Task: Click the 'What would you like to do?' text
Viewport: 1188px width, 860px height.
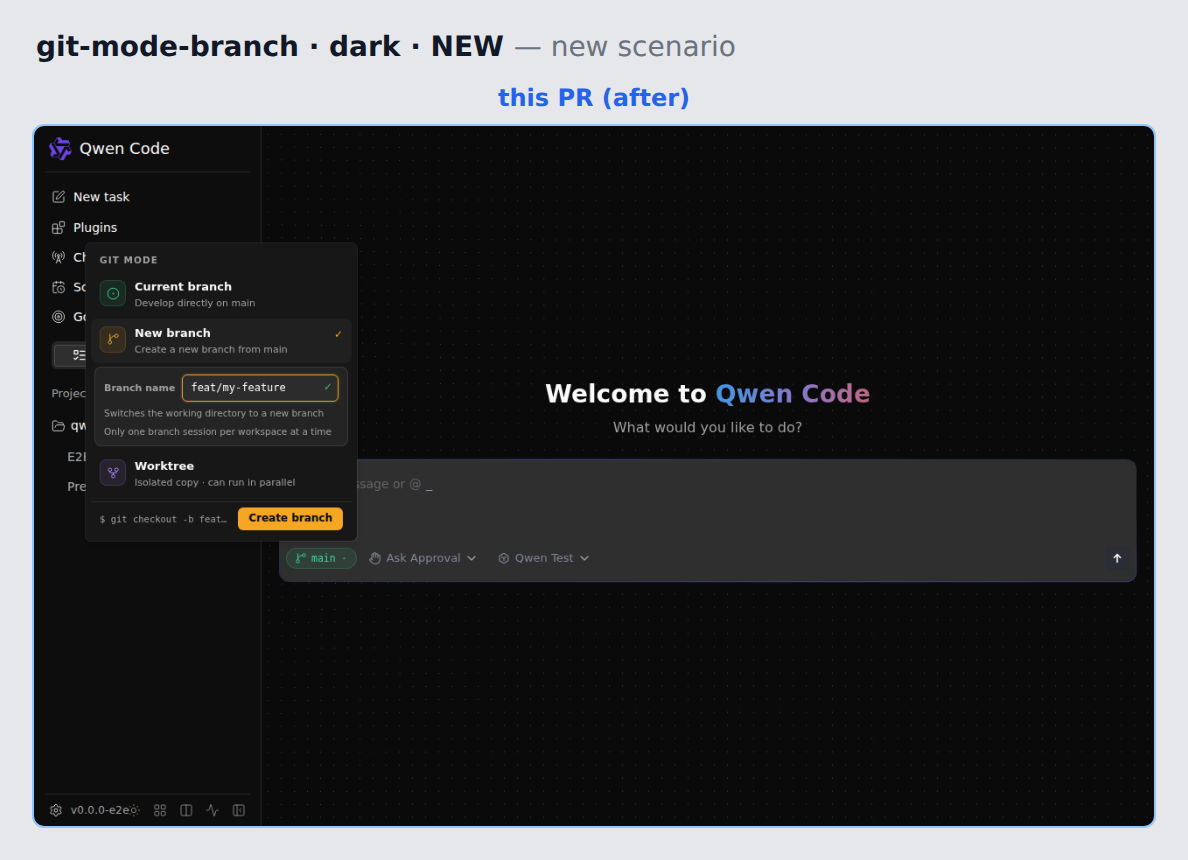Action: pos(707,427)
